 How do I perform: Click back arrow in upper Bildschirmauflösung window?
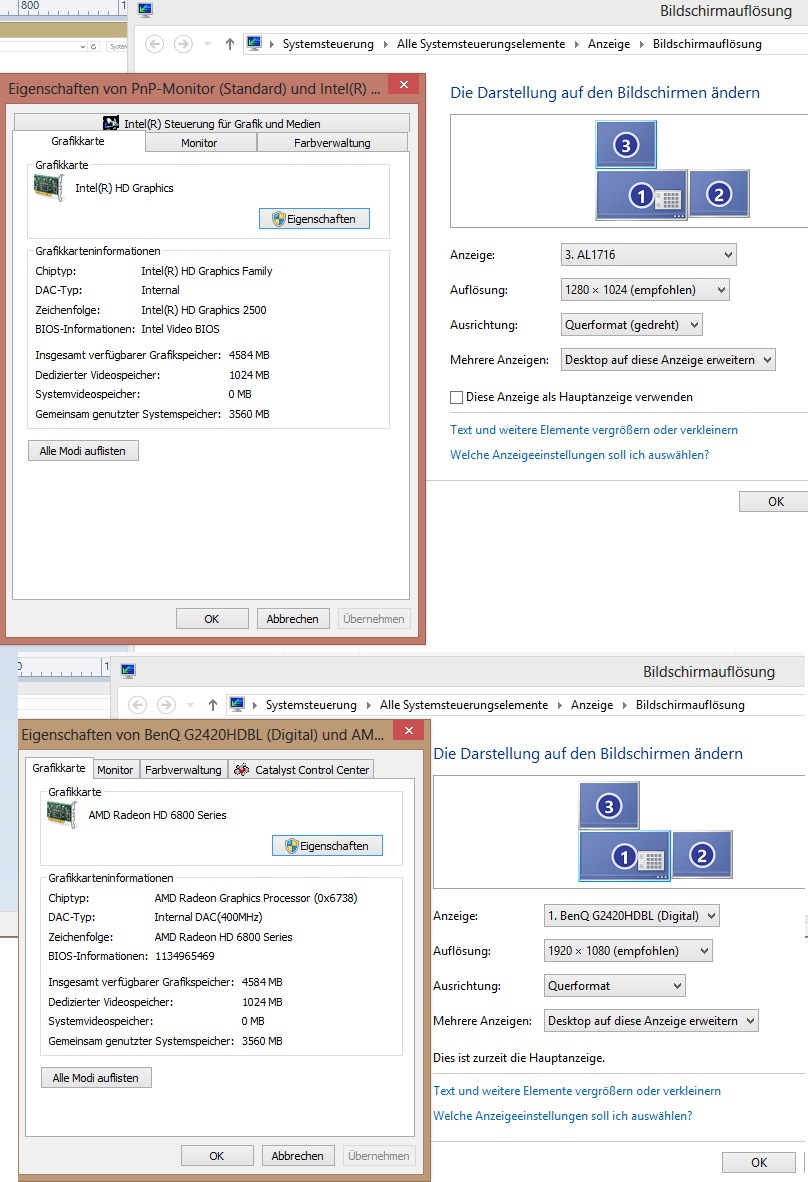pyautogui.click(x=154, y=44)
